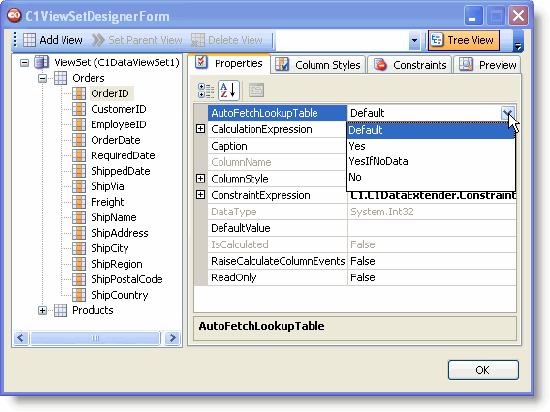Screen dimensions: 550x412
Task: Collapse the Orders tree node
Action: pos(42,78)
